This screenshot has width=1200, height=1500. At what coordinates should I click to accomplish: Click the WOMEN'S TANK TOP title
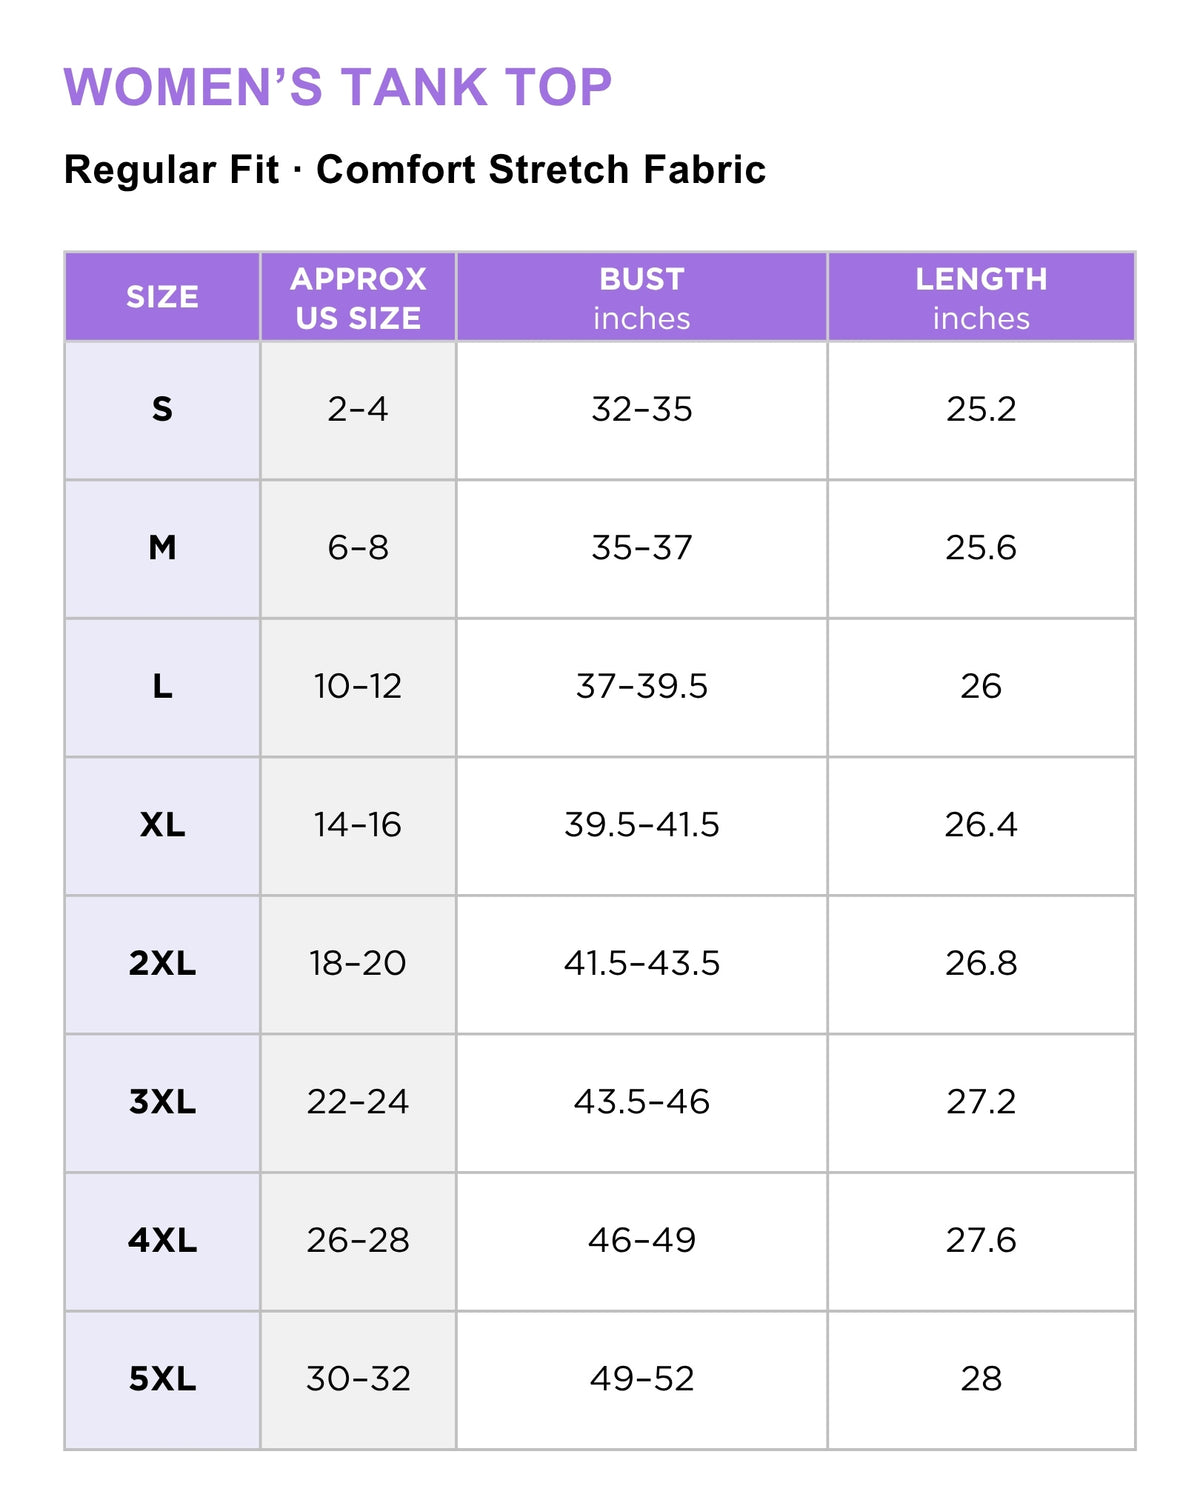[338, 87]
